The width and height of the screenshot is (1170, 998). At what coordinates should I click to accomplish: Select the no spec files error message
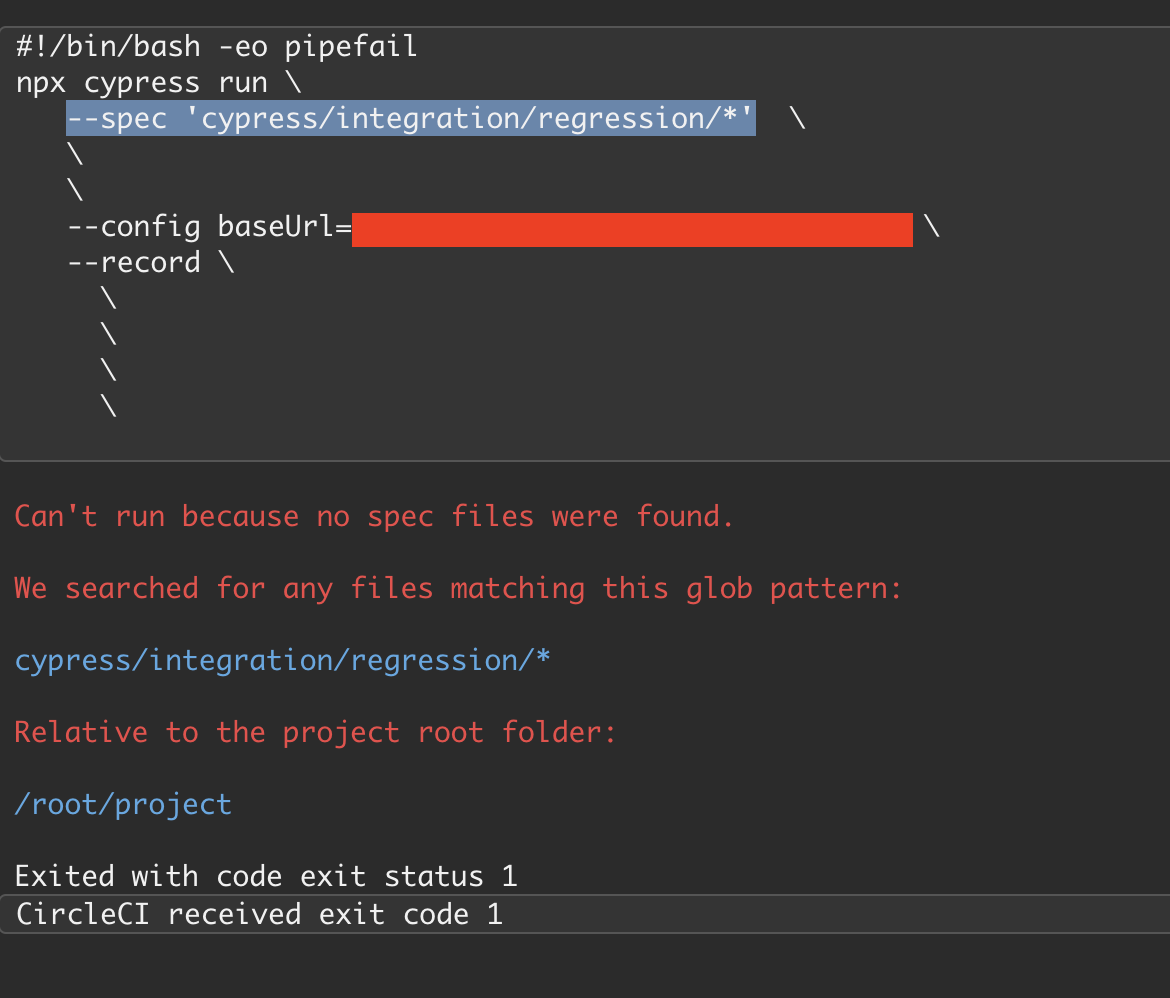point(372,515)
